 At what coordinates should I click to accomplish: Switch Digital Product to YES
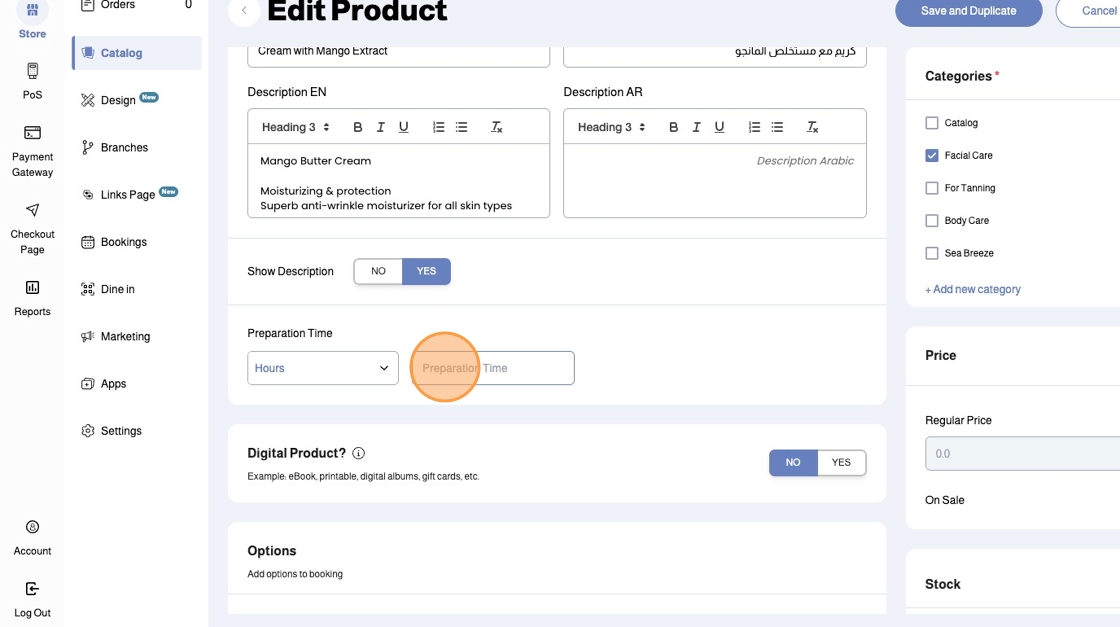click(841, 463)
